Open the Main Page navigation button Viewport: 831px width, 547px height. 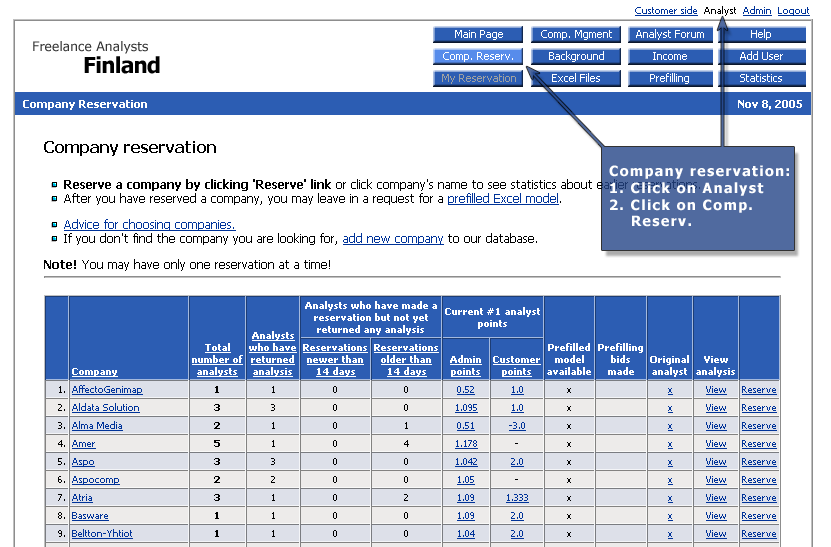[478, 34]
